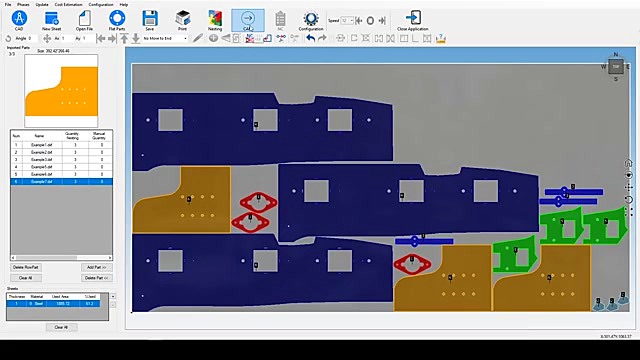Click the TOP face of view cube
The image size is (640, 360).
click(x=616, y=67)
